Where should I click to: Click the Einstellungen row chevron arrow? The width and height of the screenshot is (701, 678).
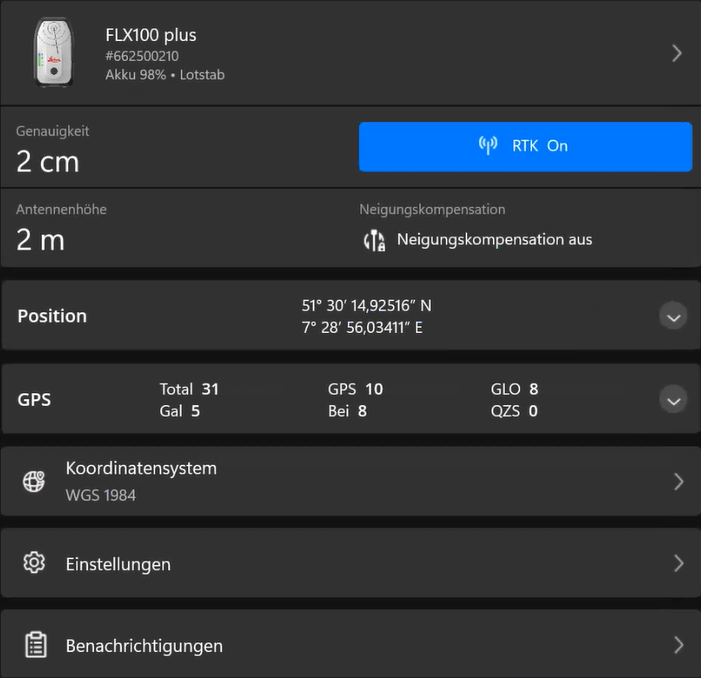[x=678, y=563]
